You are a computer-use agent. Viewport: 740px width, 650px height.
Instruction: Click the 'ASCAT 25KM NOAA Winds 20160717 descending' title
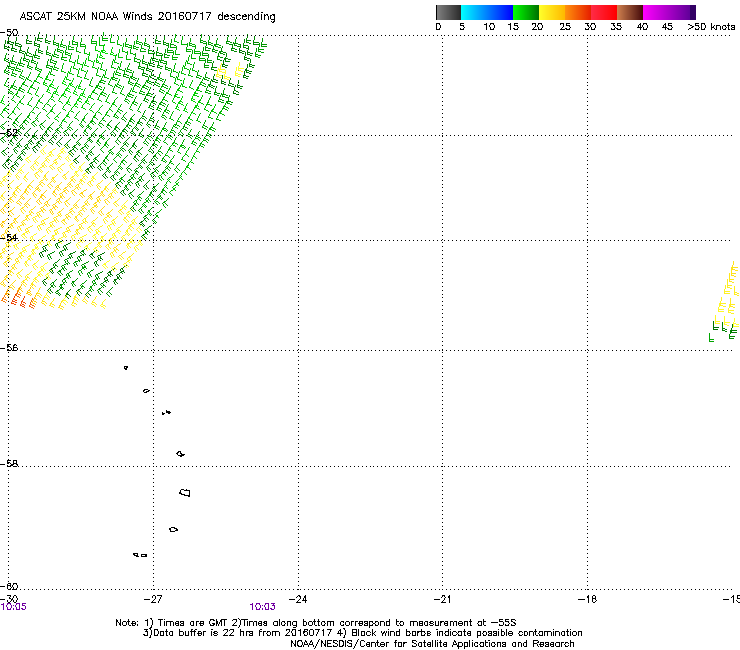click(147, 16)
